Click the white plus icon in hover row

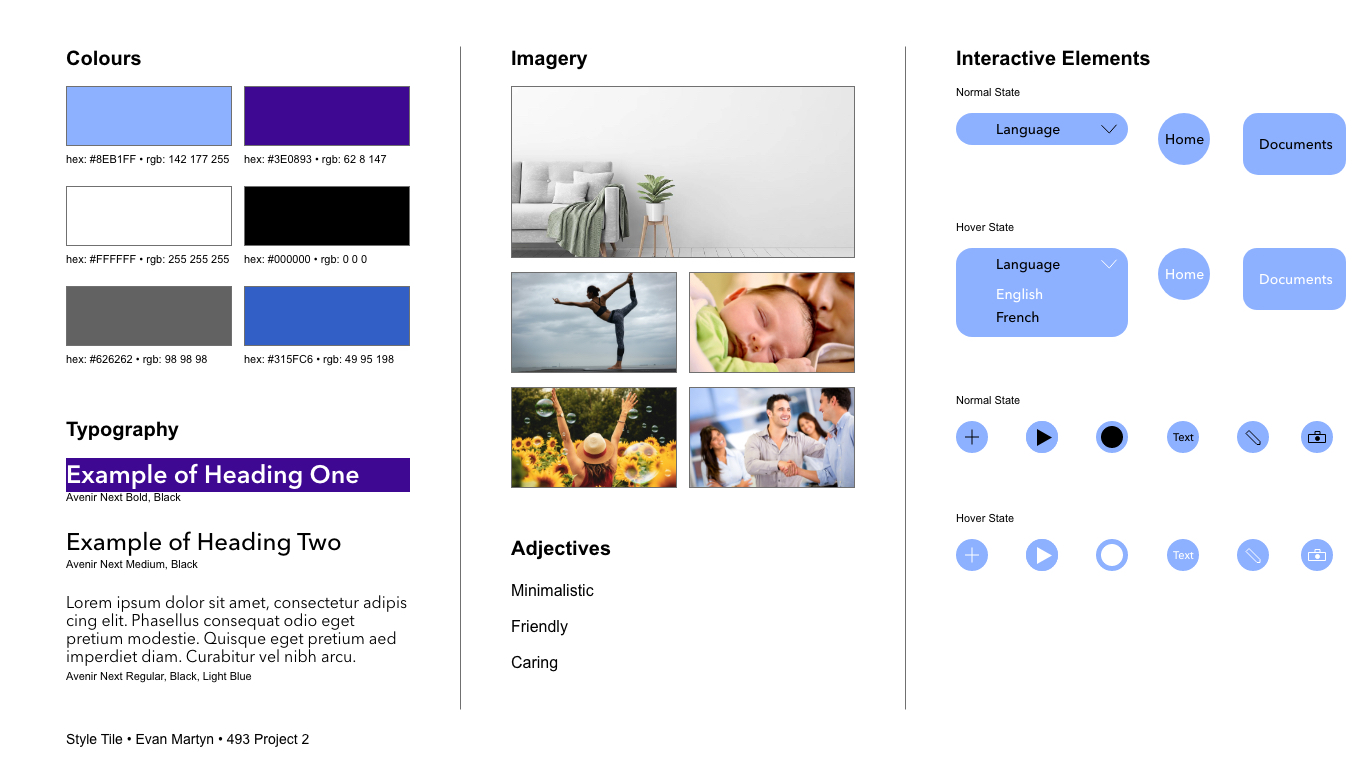(971, 555)
